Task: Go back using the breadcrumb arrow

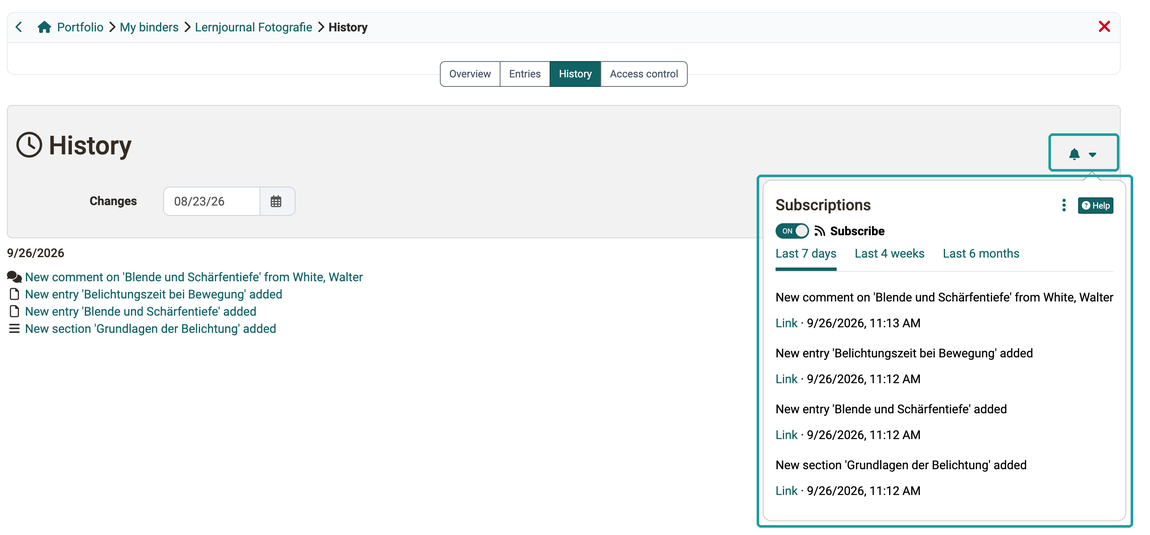Action: click(x=19, y=27)
